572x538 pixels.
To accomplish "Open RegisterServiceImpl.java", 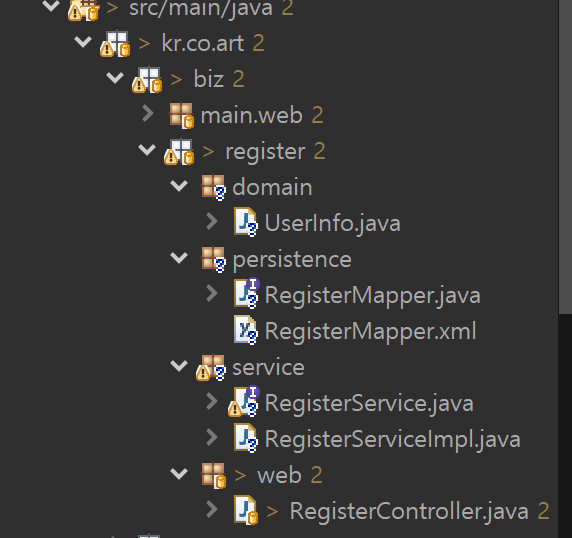I will click(393, 439).
